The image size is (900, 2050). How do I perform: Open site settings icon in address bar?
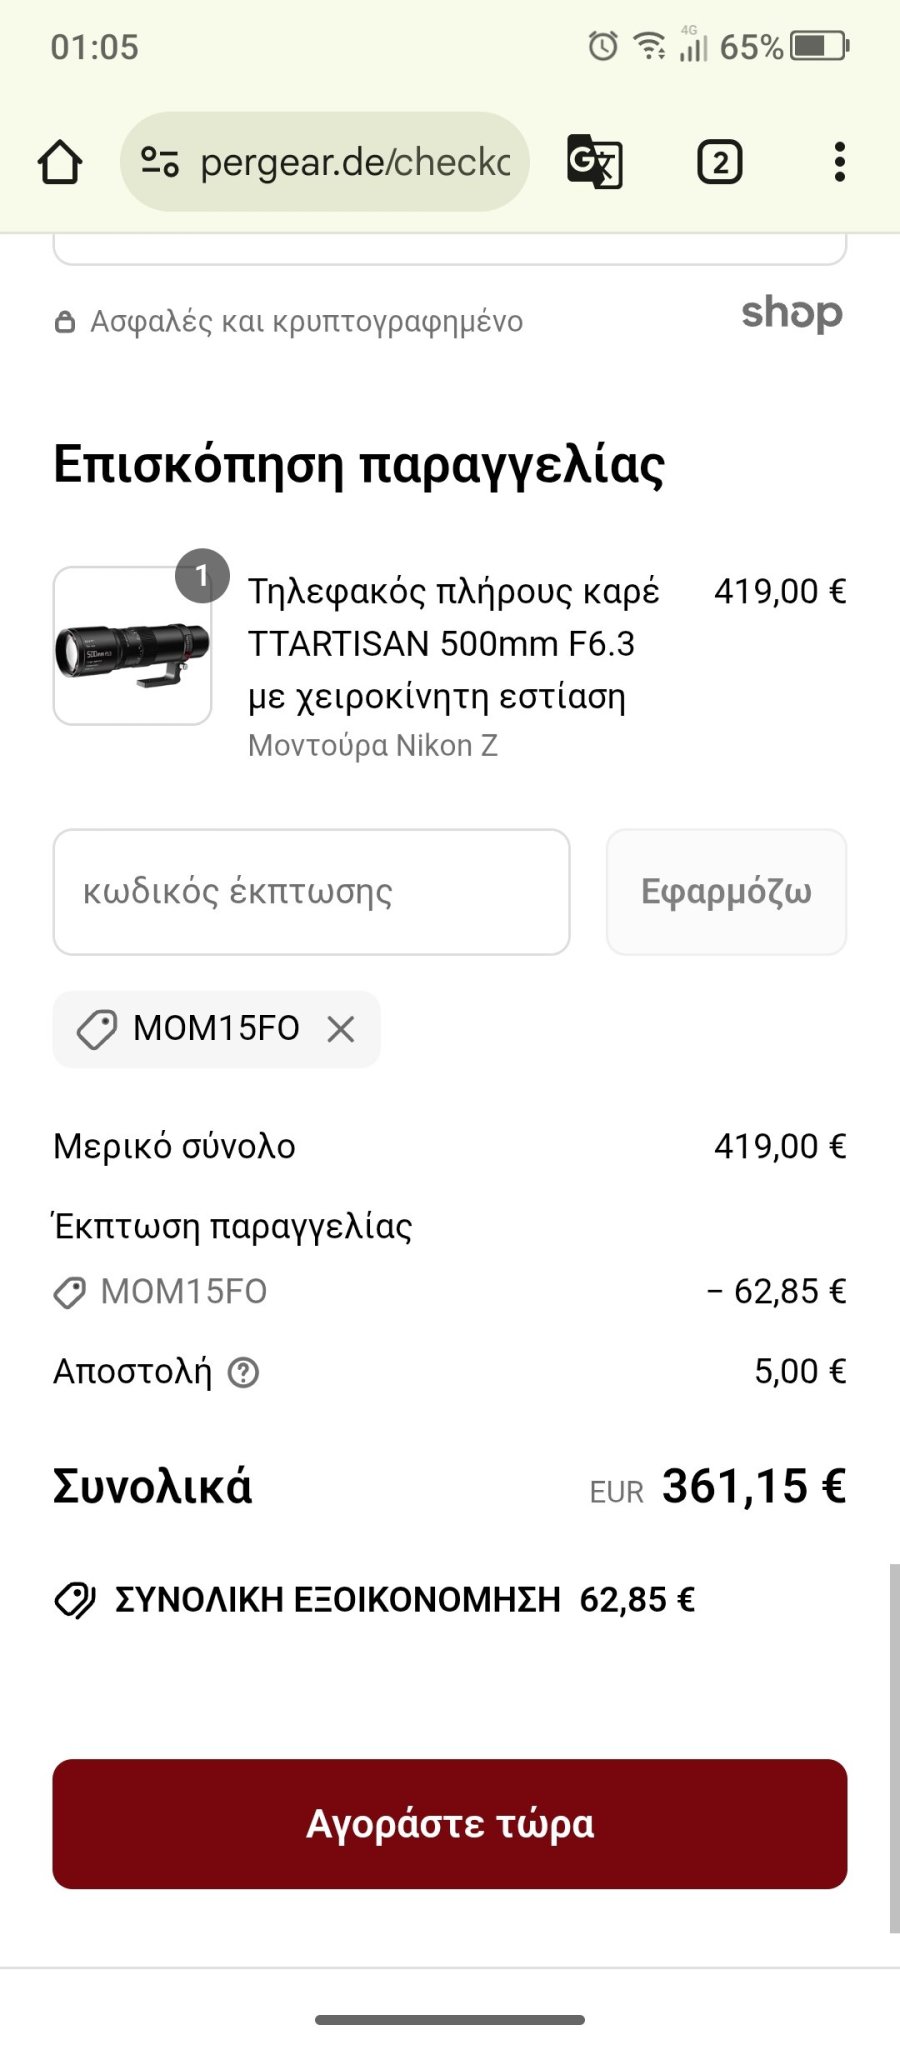[160, 162]
